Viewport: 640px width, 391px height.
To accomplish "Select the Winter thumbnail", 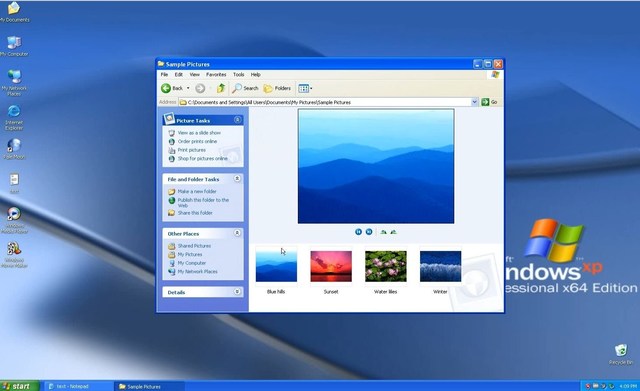I will tap(440, 267).
